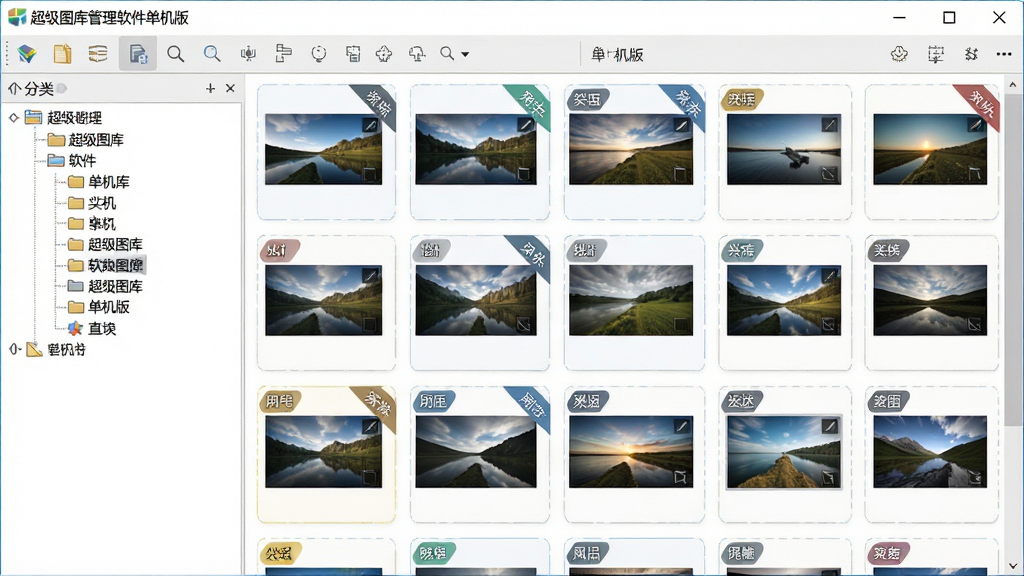Click the 单机版 label in the toolbar
The width and height of the screenshot is (1024, 576).
pos(617,55)
